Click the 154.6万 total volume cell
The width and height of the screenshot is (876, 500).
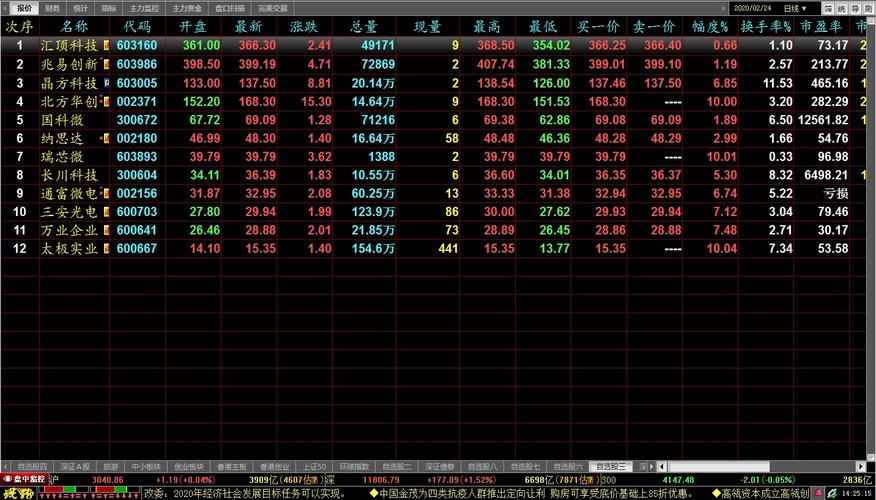[x=373, y=249]
